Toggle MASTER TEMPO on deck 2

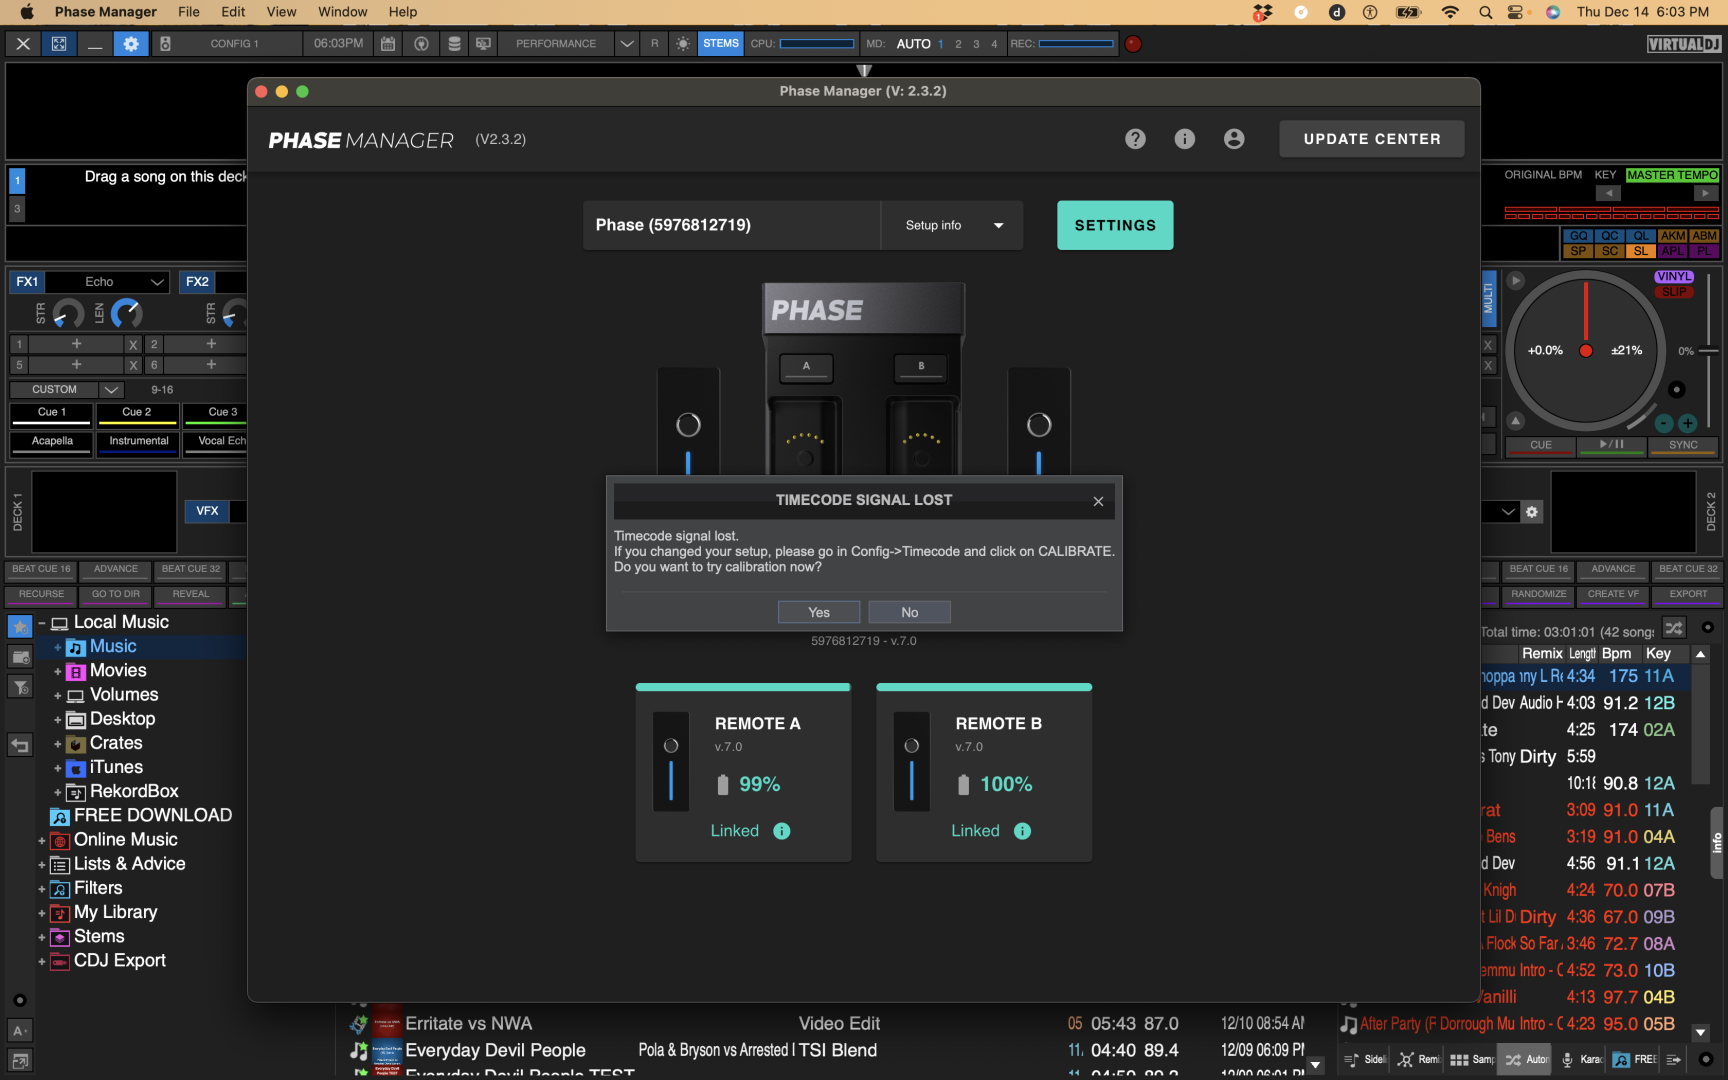point(1672,175)
